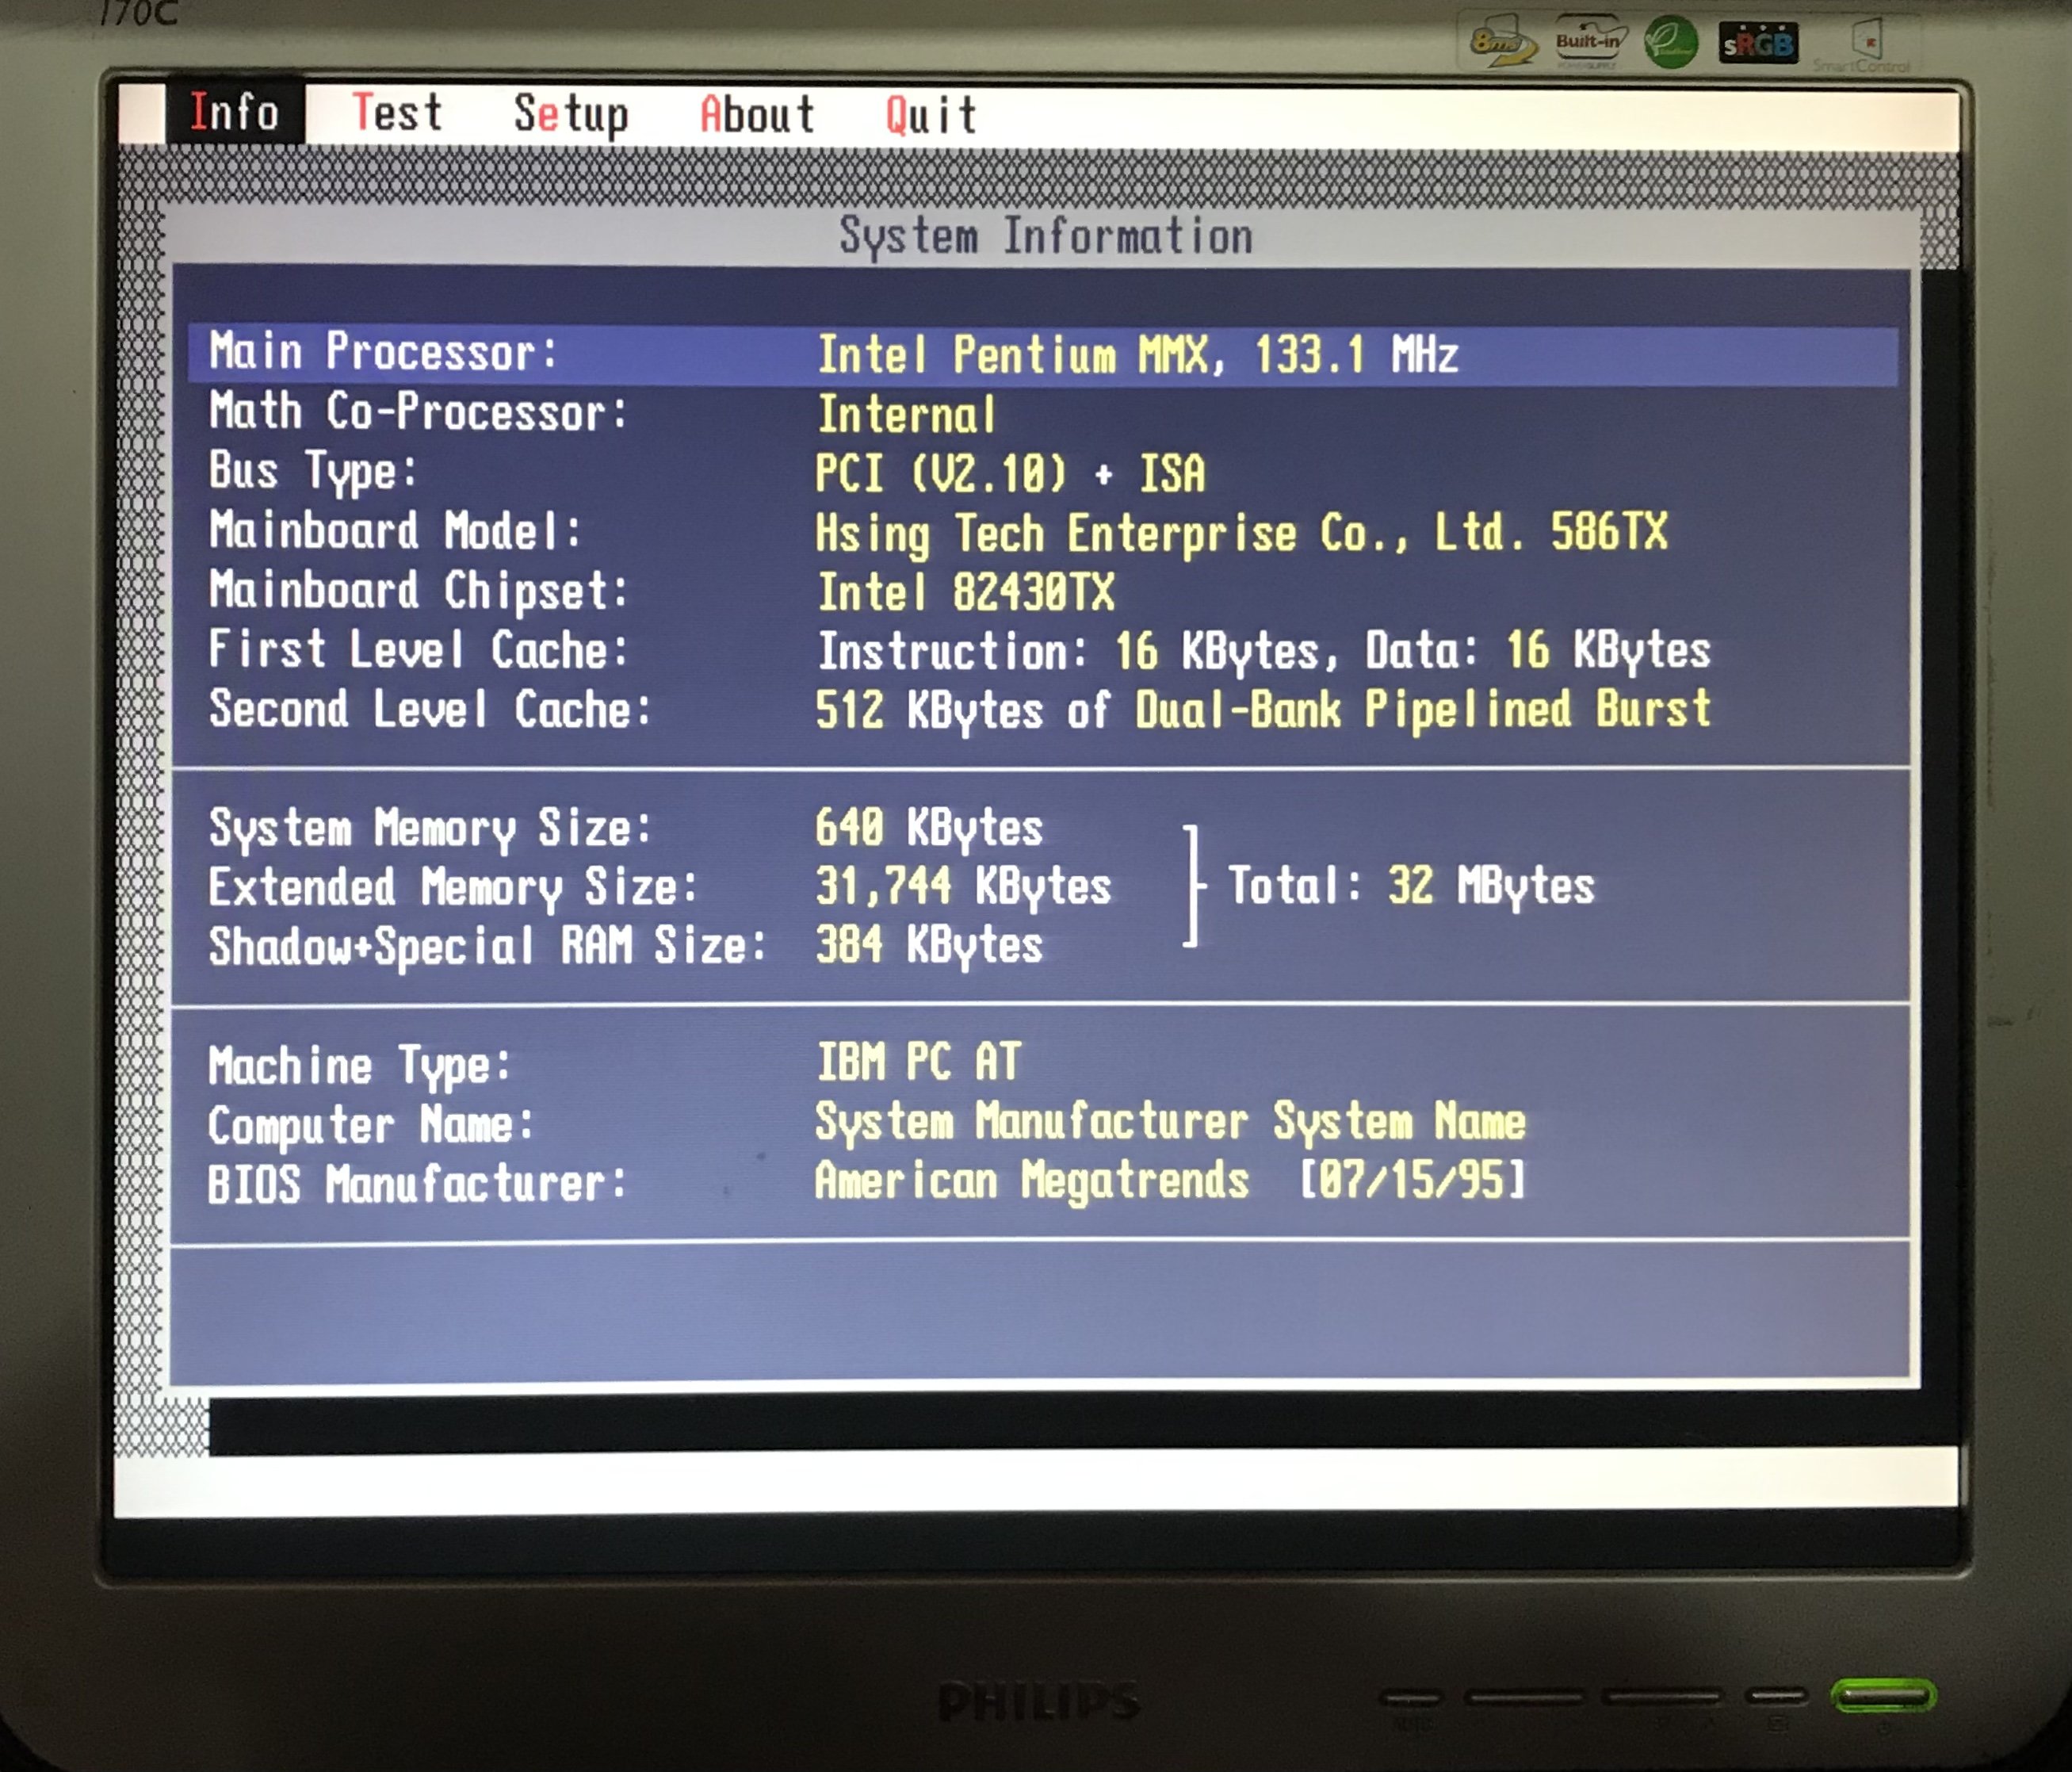Select Quit in the menu bar
This screenshot has width=2072, height=1772.
coord(930,116)
